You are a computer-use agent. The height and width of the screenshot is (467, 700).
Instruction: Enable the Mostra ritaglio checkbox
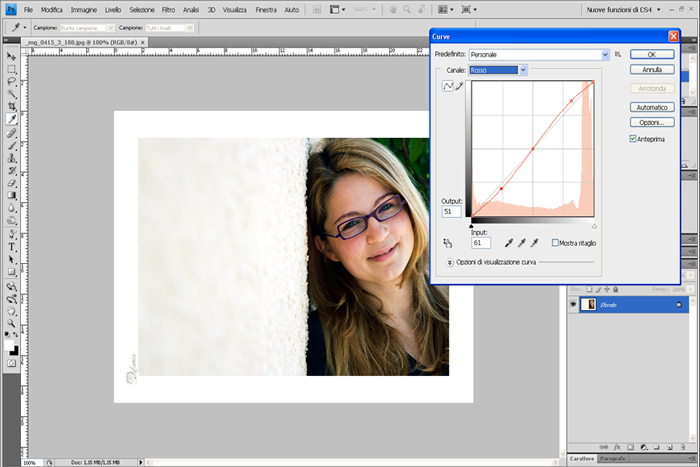point(555,243)
